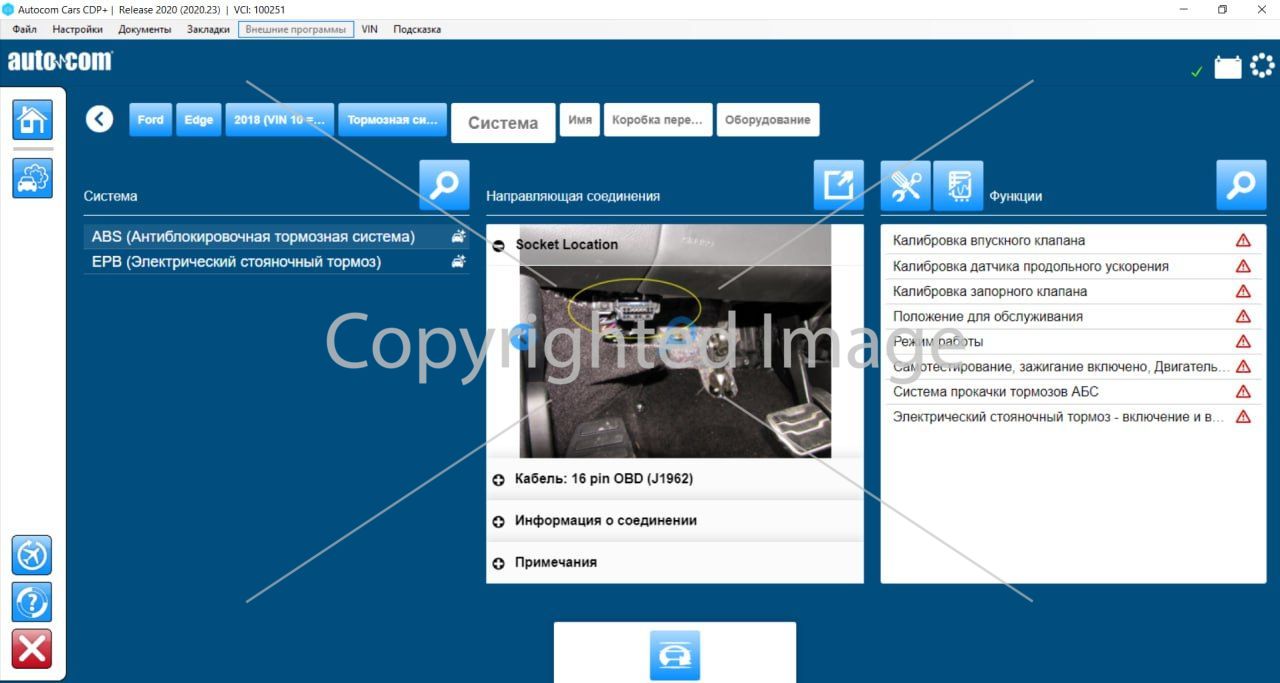The height and width of the screenshot is (683, 1280).
Task: Select the Ford breadcrumb button
Action: point(150,120)
